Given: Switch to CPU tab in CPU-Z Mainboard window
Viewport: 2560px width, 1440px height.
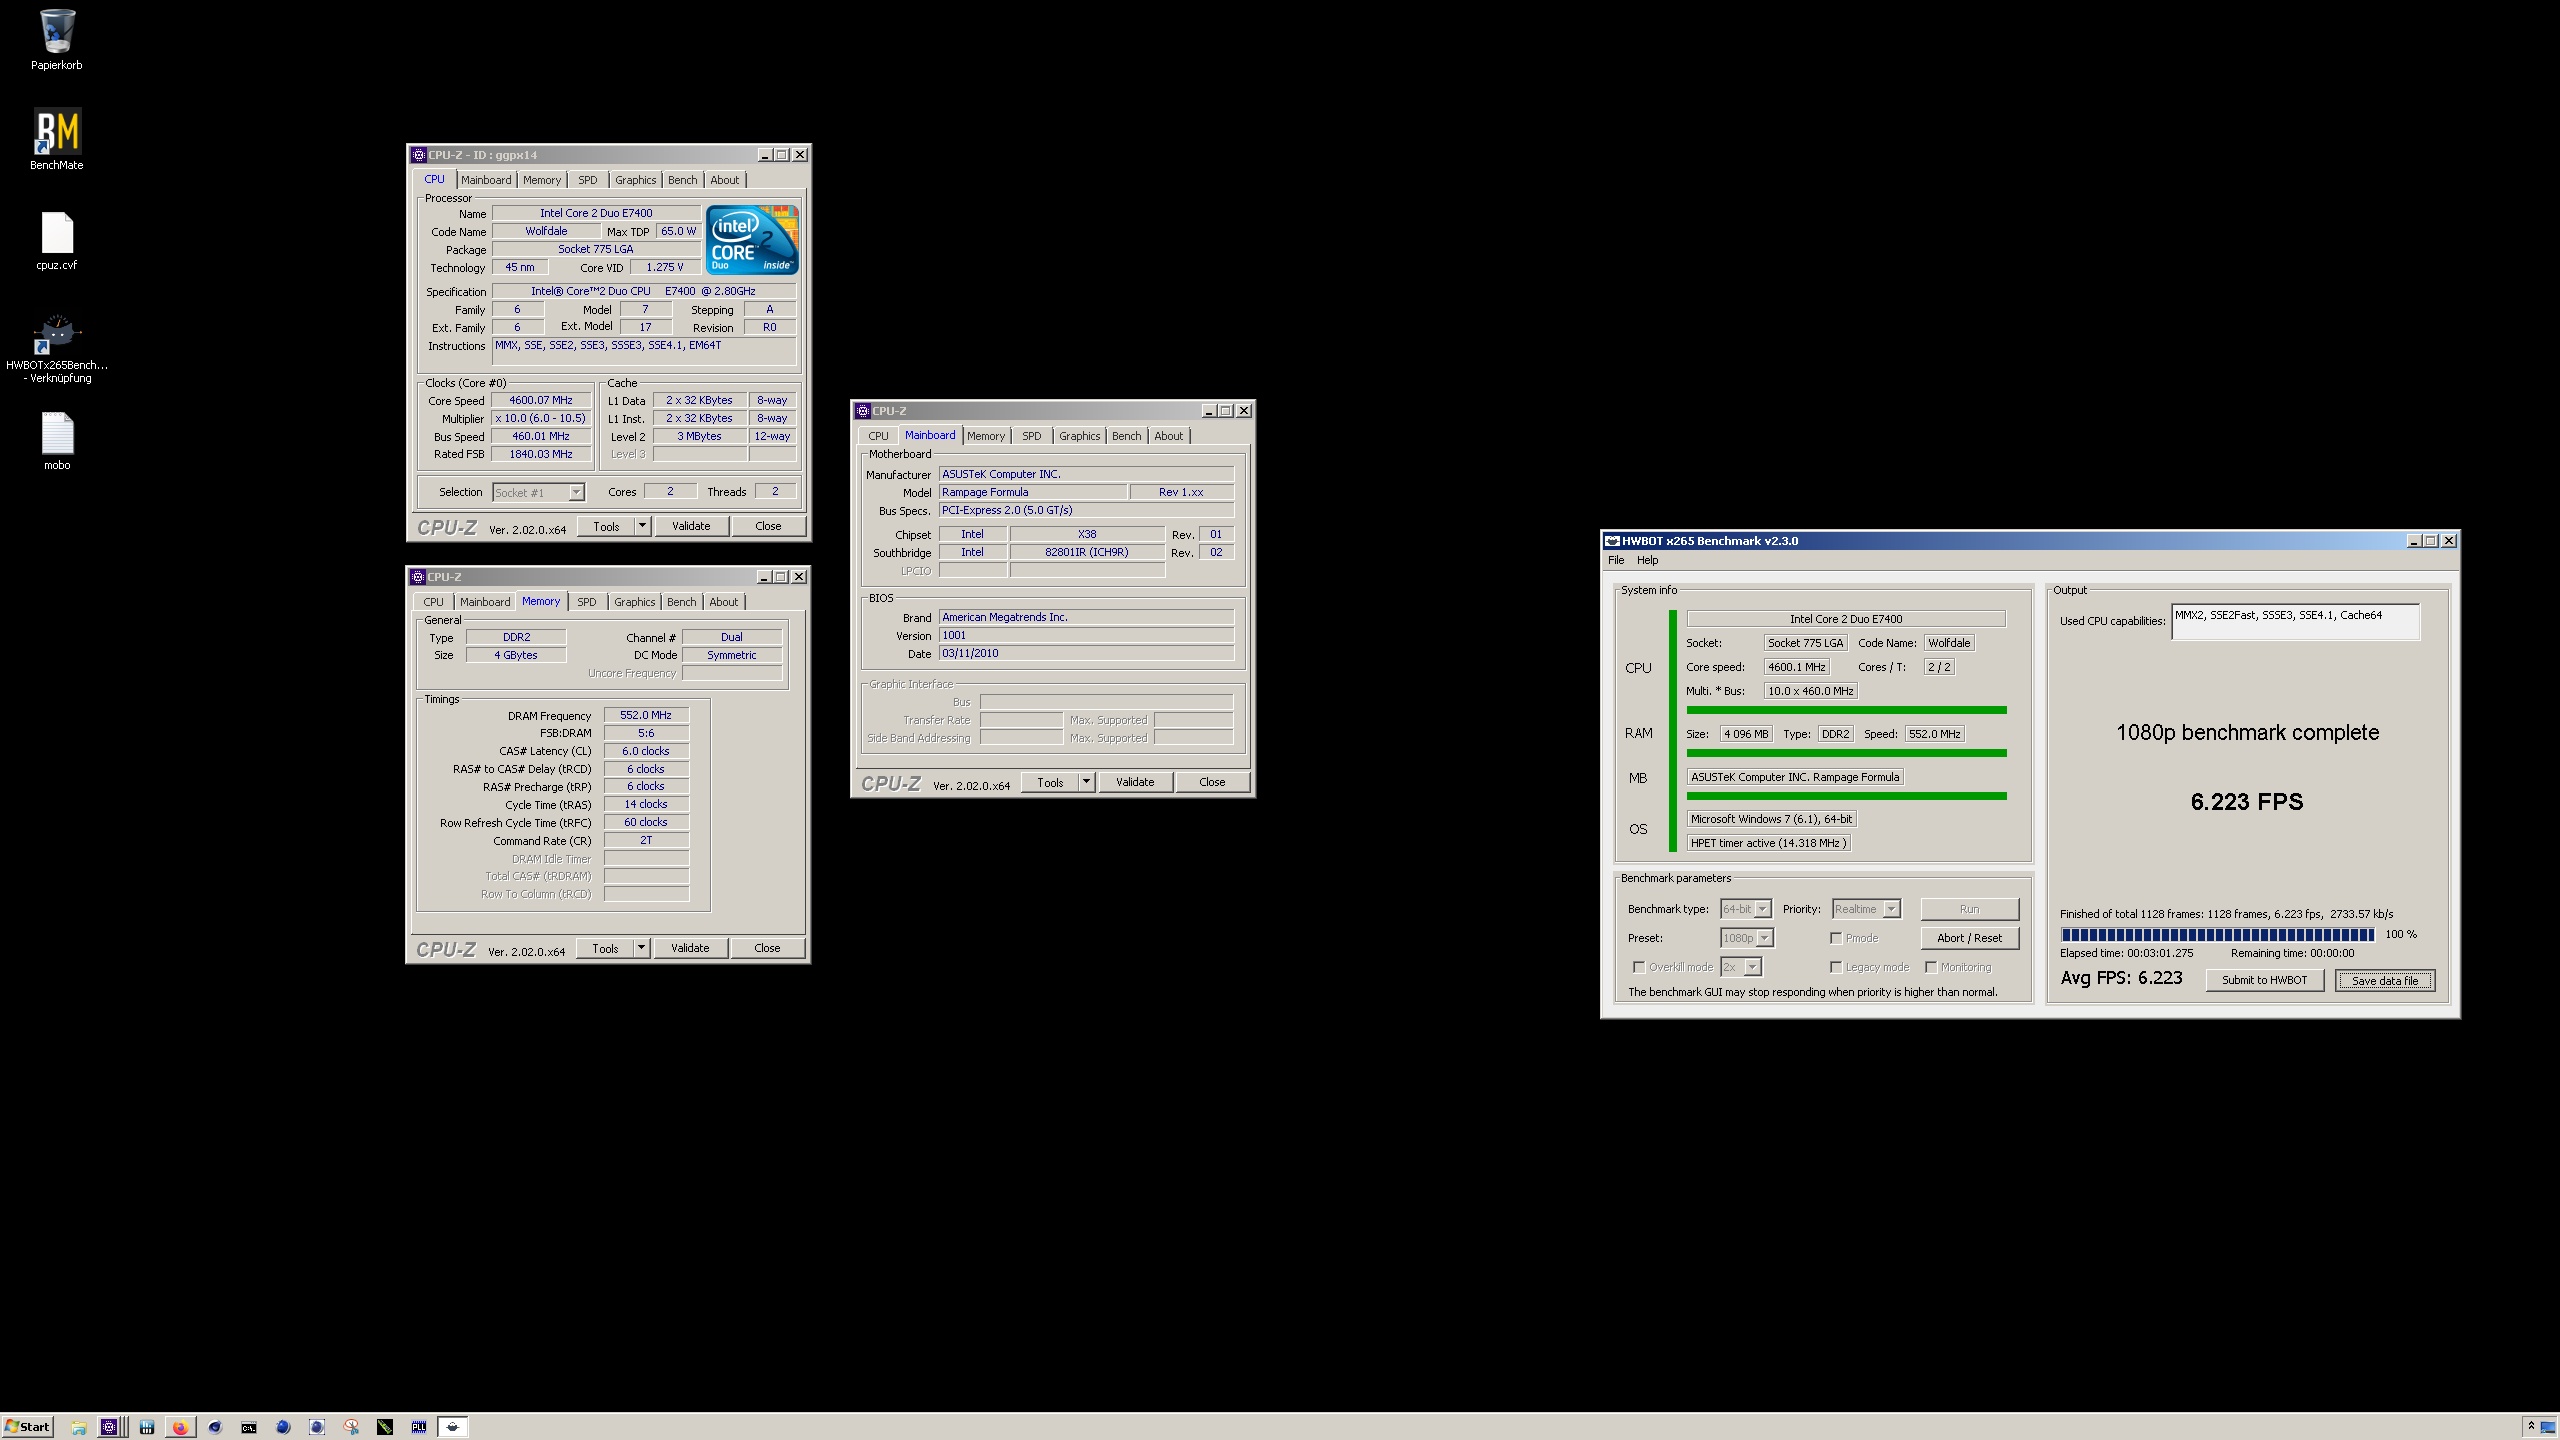Looking at the screenshot, I should (878, 436).
